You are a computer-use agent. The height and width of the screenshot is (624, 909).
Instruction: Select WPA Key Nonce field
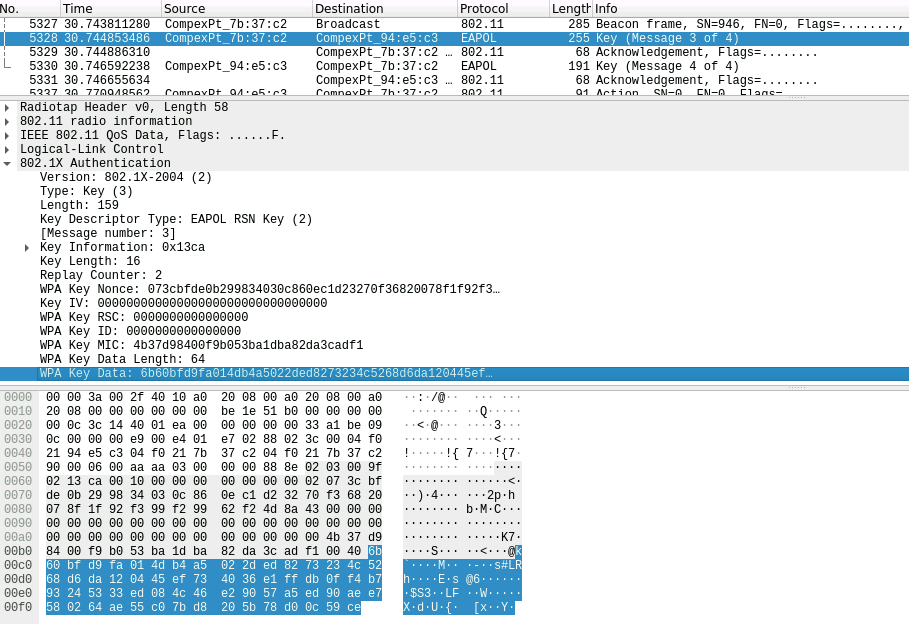270,289
